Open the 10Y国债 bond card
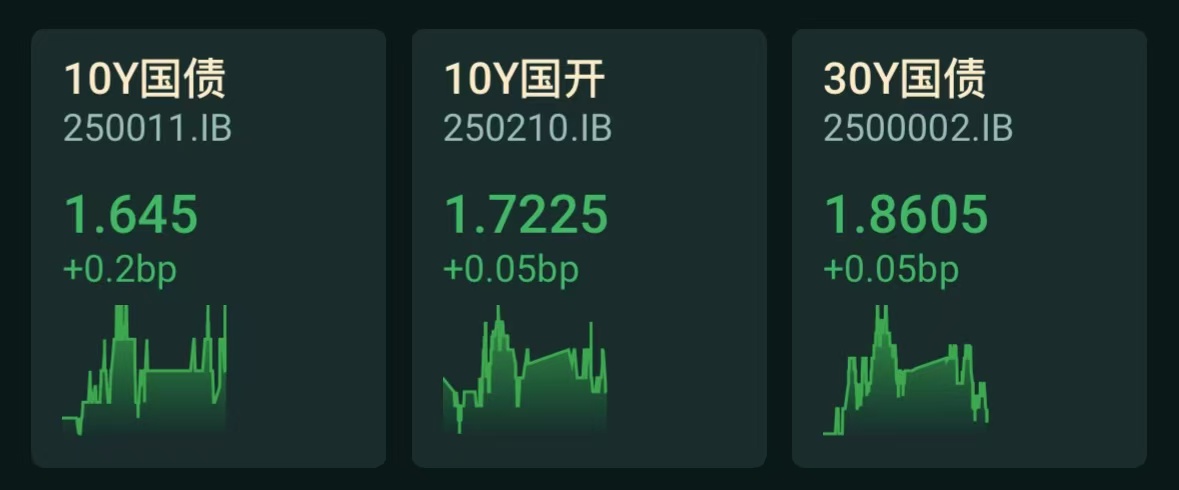This screenshot has height=490, width=1179. point(208,248)
